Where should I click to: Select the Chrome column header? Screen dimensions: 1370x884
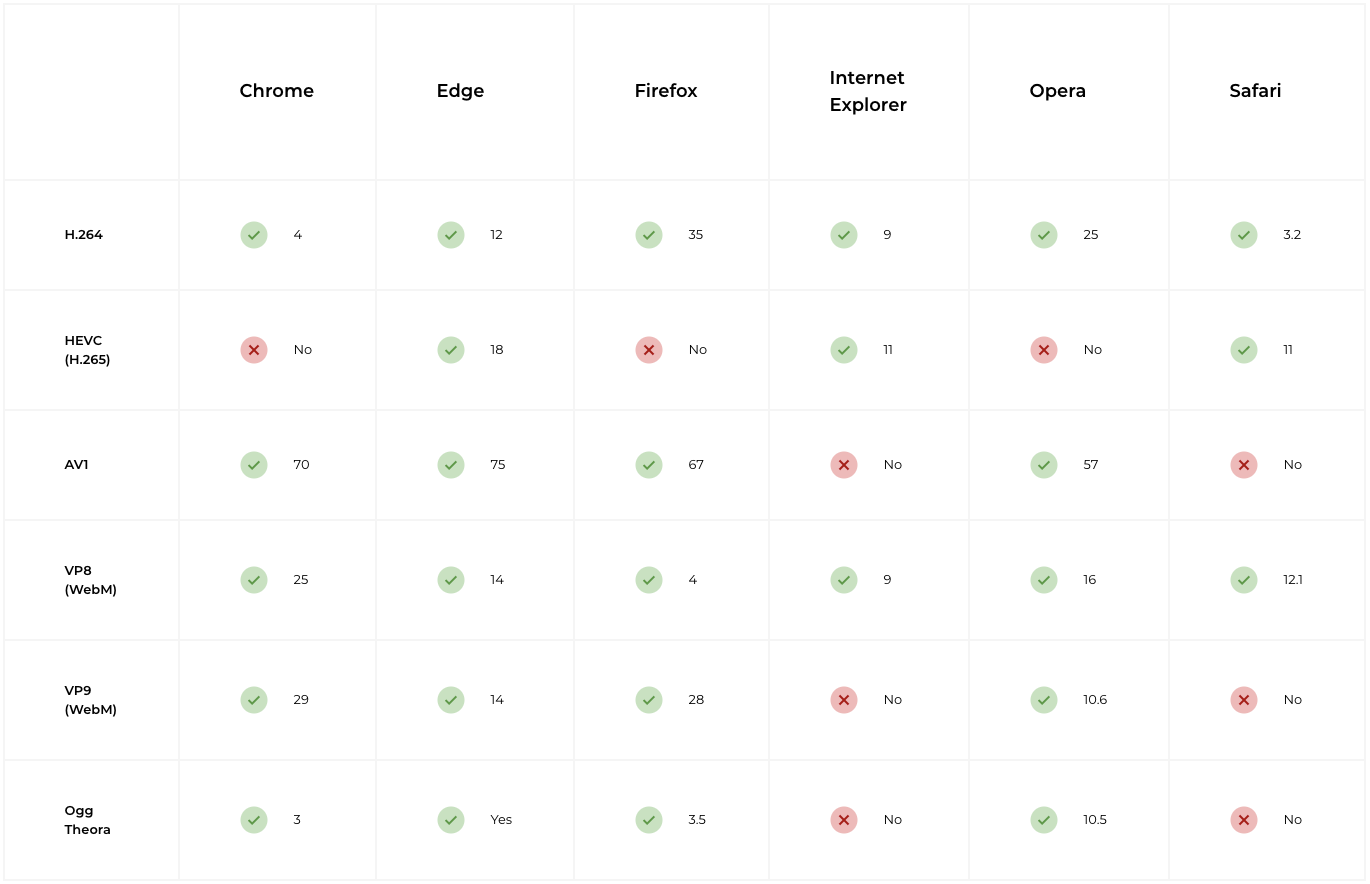point(277,91)
